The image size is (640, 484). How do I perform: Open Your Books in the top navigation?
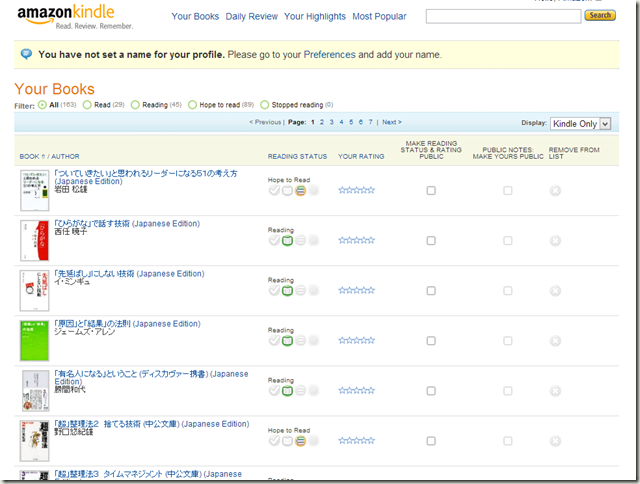coord(195,16)
